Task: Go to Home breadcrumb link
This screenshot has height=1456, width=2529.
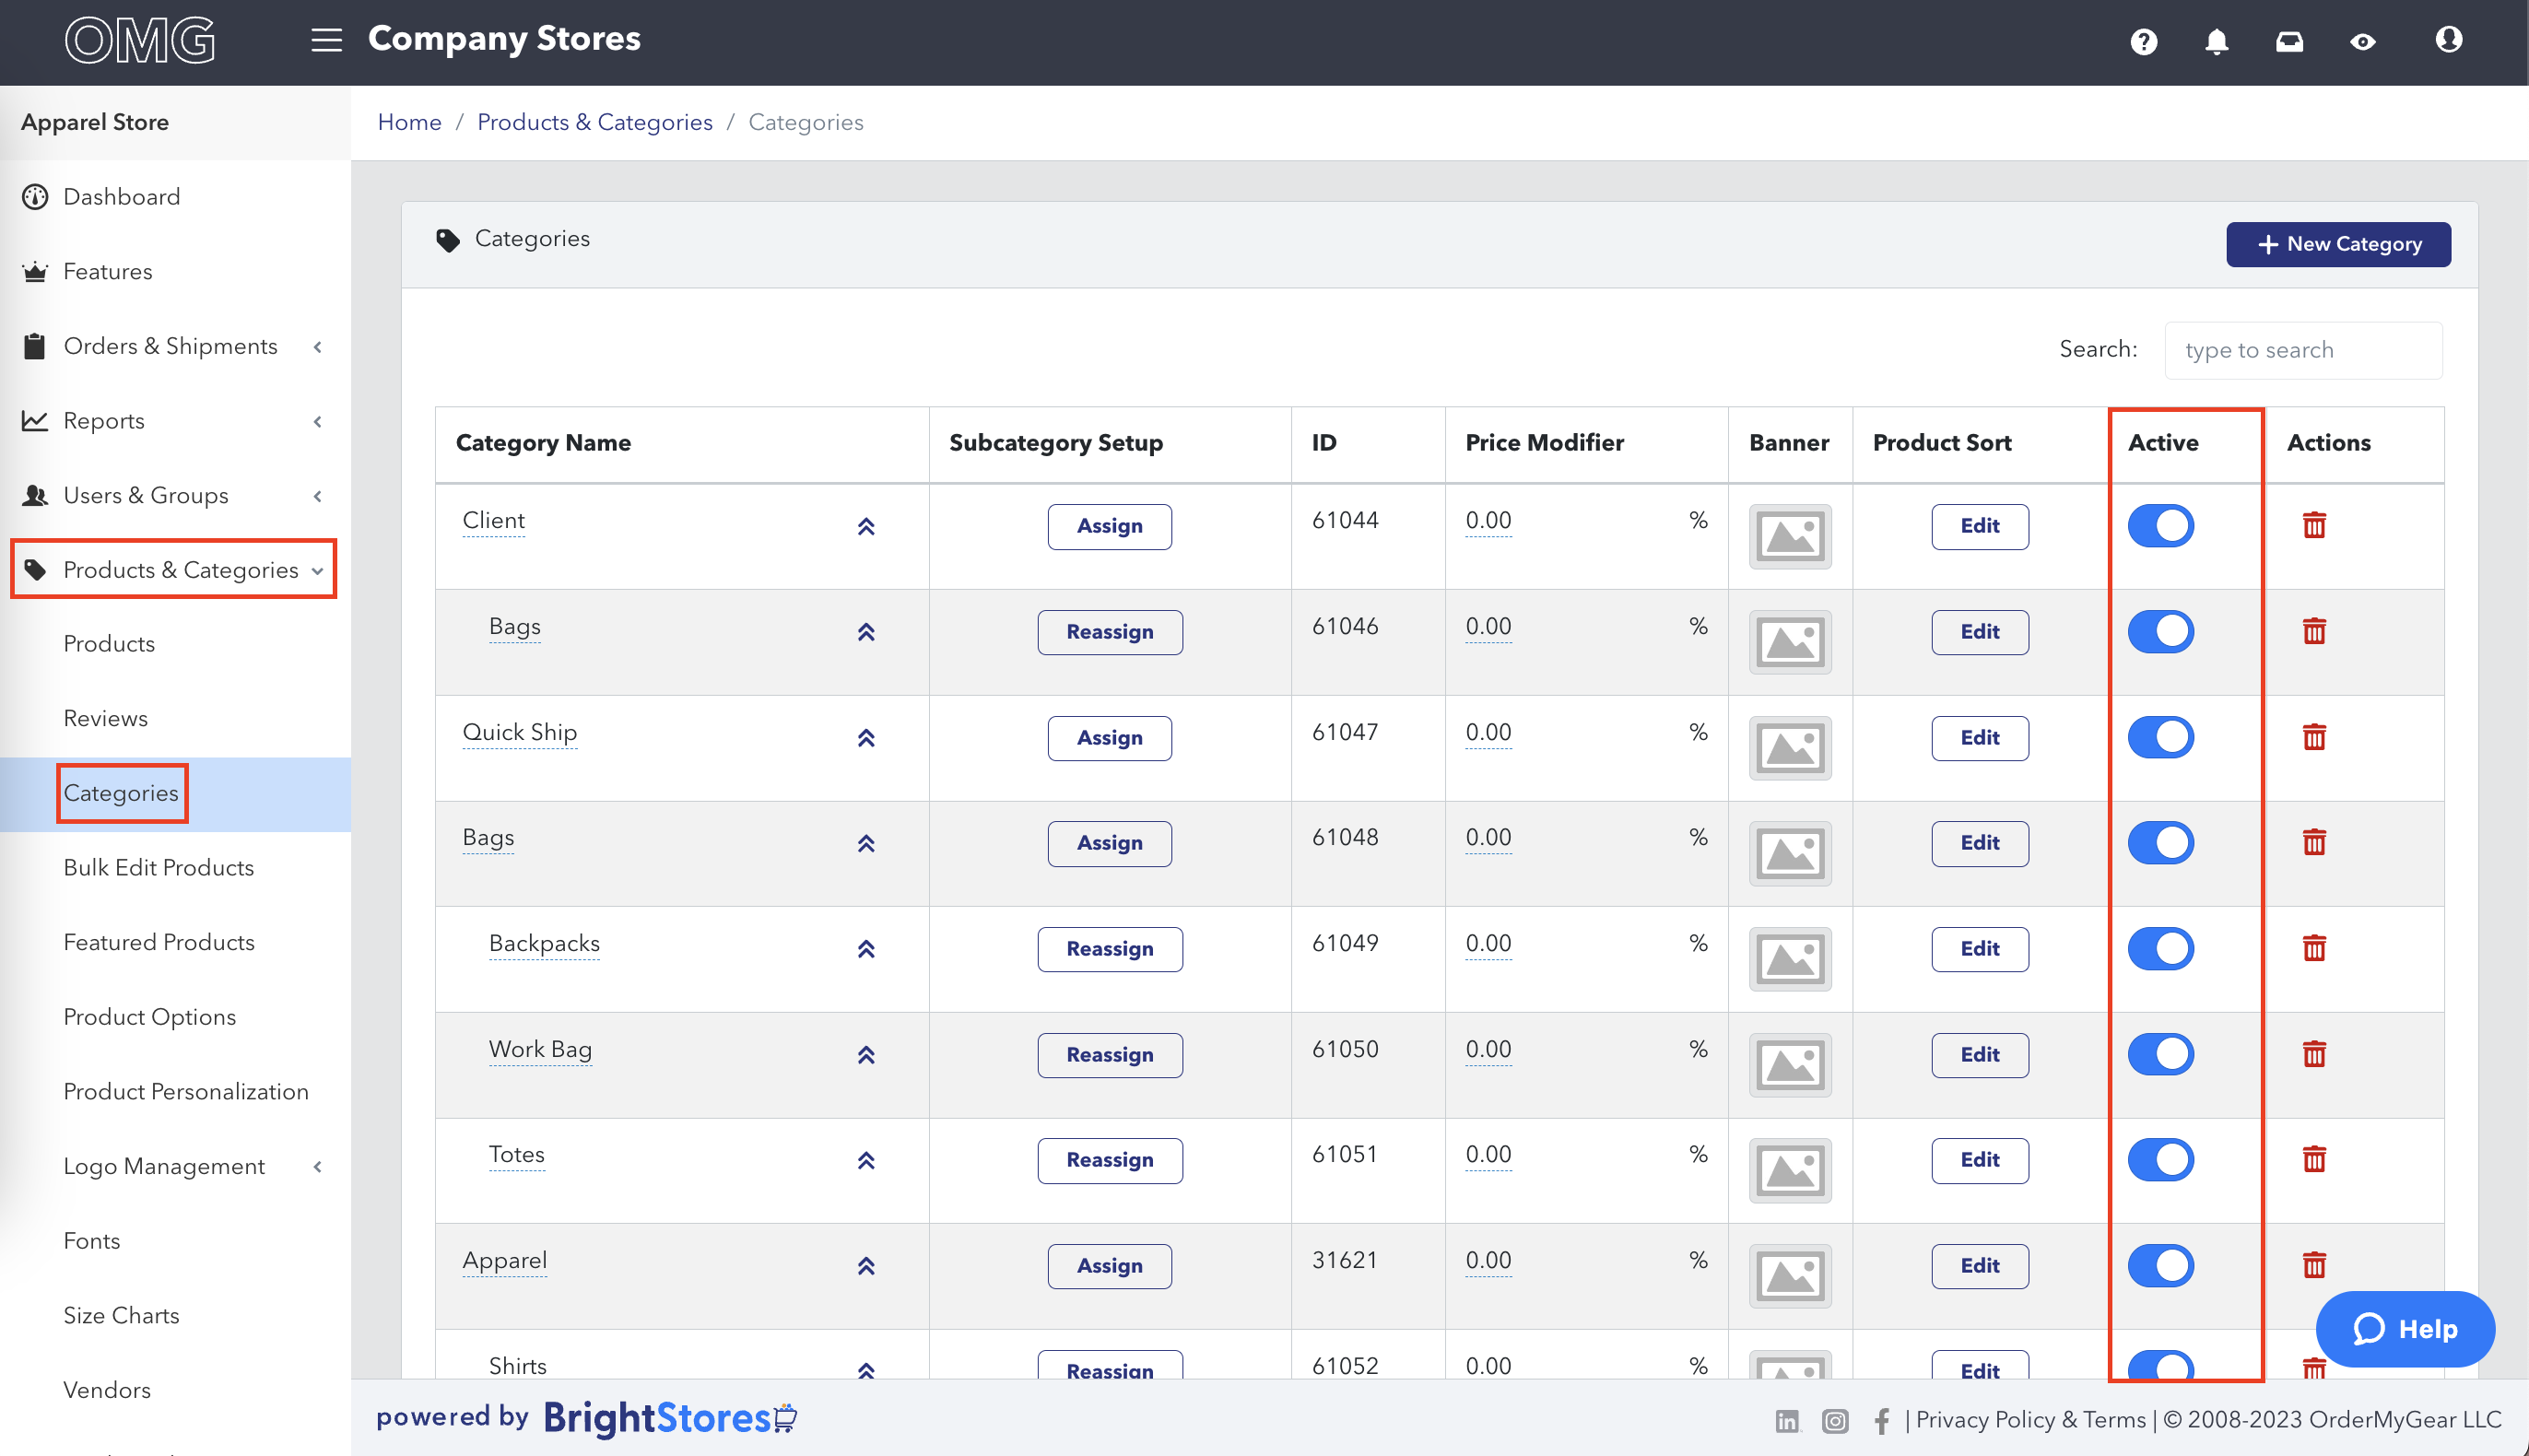Action: coord(409,122)
